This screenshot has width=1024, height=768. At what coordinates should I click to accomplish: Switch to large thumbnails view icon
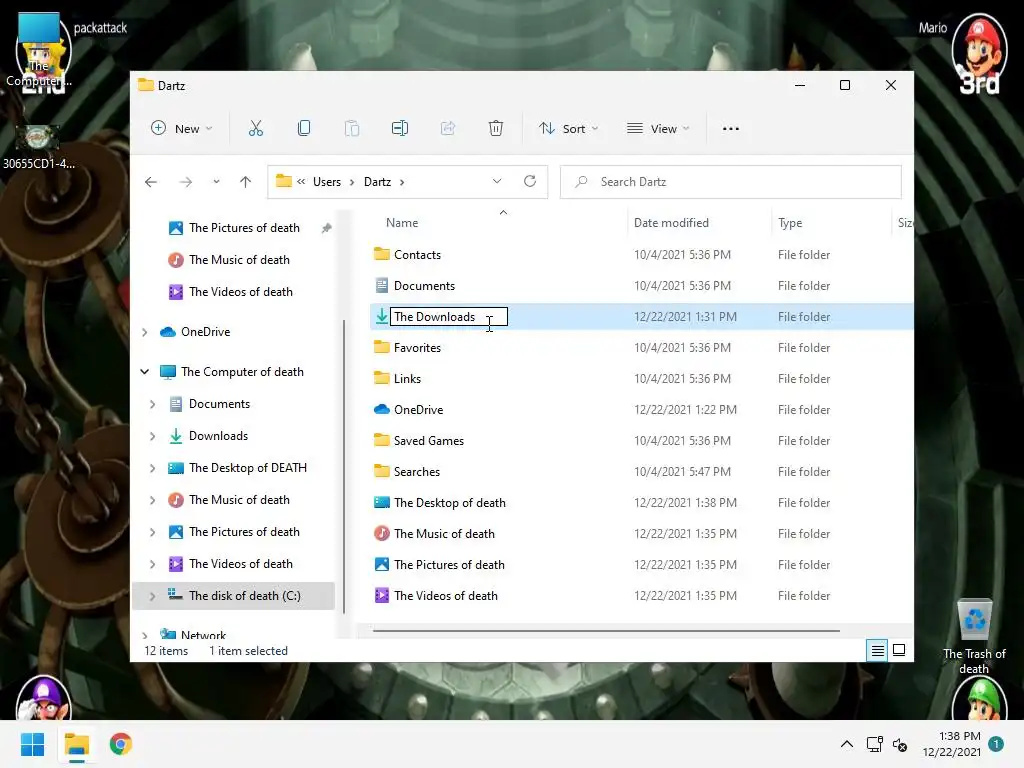coord(899,650)
